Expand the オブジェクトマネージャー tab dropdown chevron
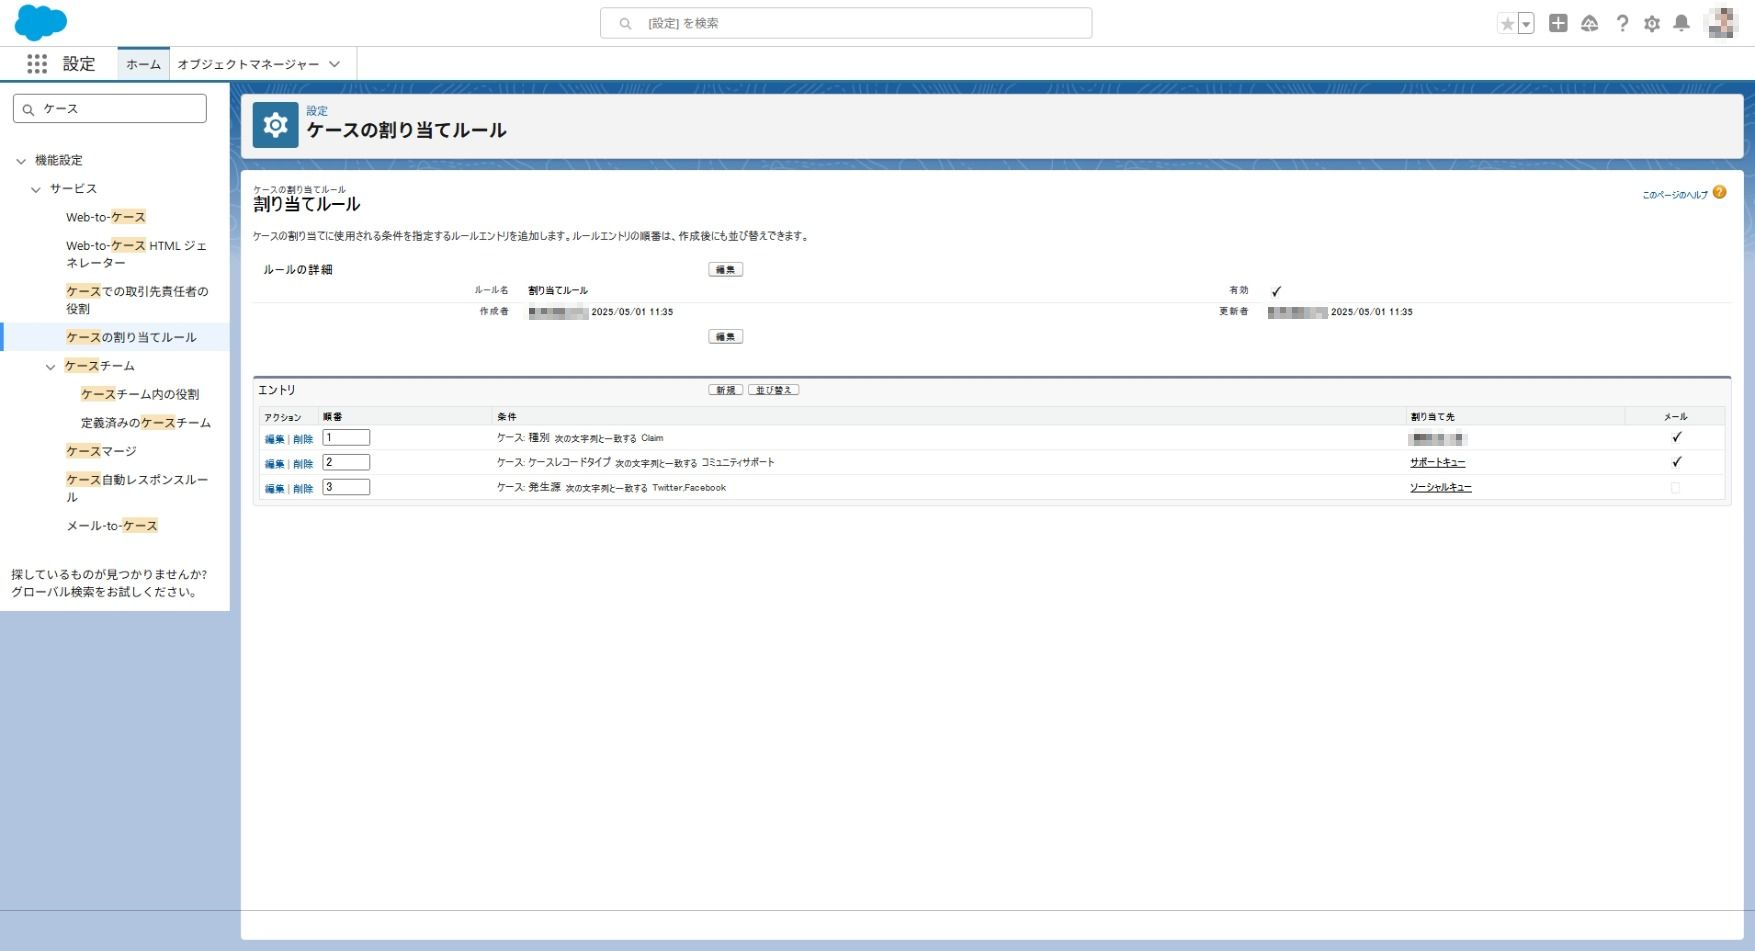Image resolution: width=1755 pixels, height=951 pixels. [335, 64]
